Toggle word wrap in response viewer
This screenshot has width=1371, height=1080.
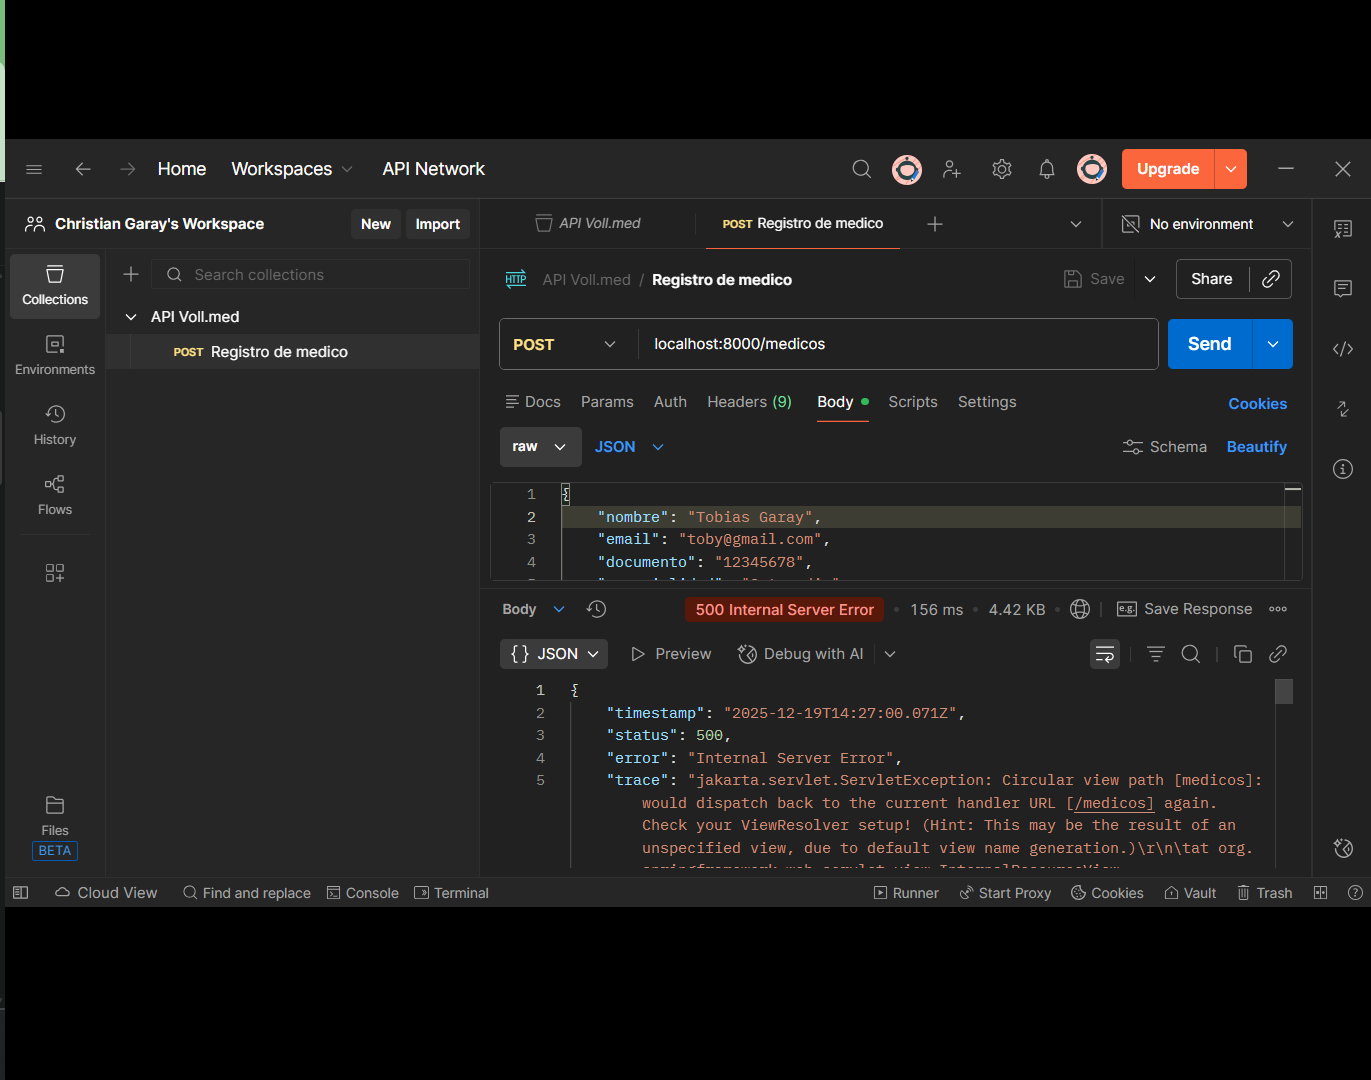click(x=1105, y=654)
